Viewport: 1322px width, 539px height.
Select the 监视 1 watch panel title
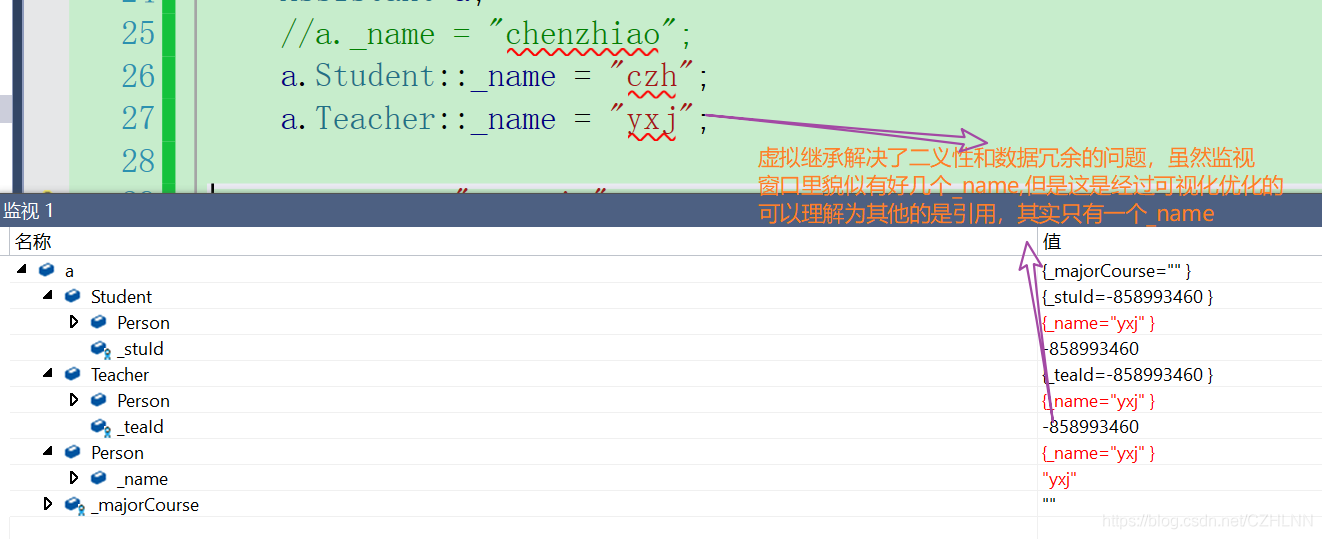(x=29, y=210)
